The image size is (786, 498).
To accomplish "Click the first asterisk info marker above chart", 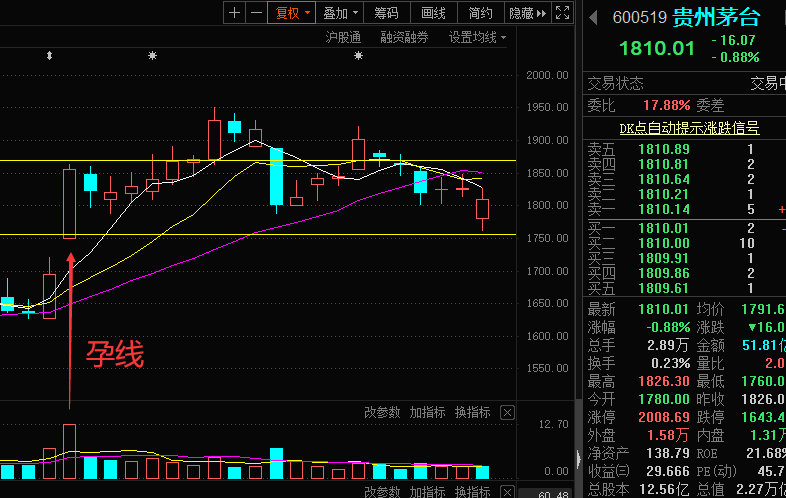I will (152, 56).
